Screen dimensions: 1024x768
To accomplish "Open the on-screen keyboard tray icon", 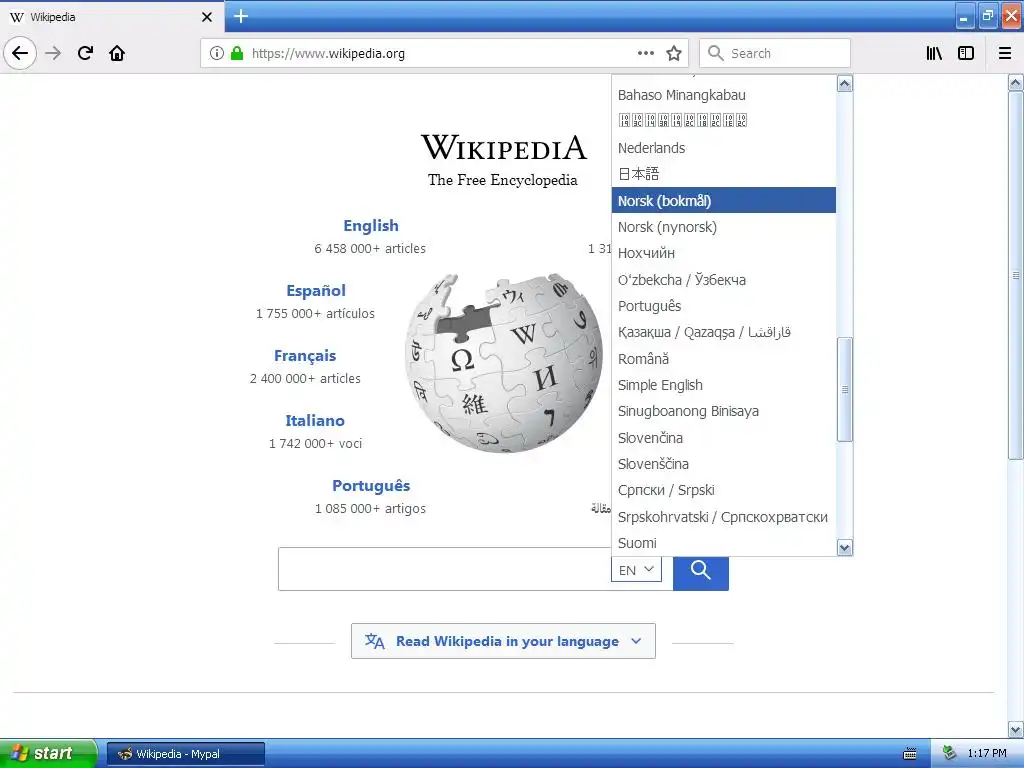I will click(x=910, y=754).
